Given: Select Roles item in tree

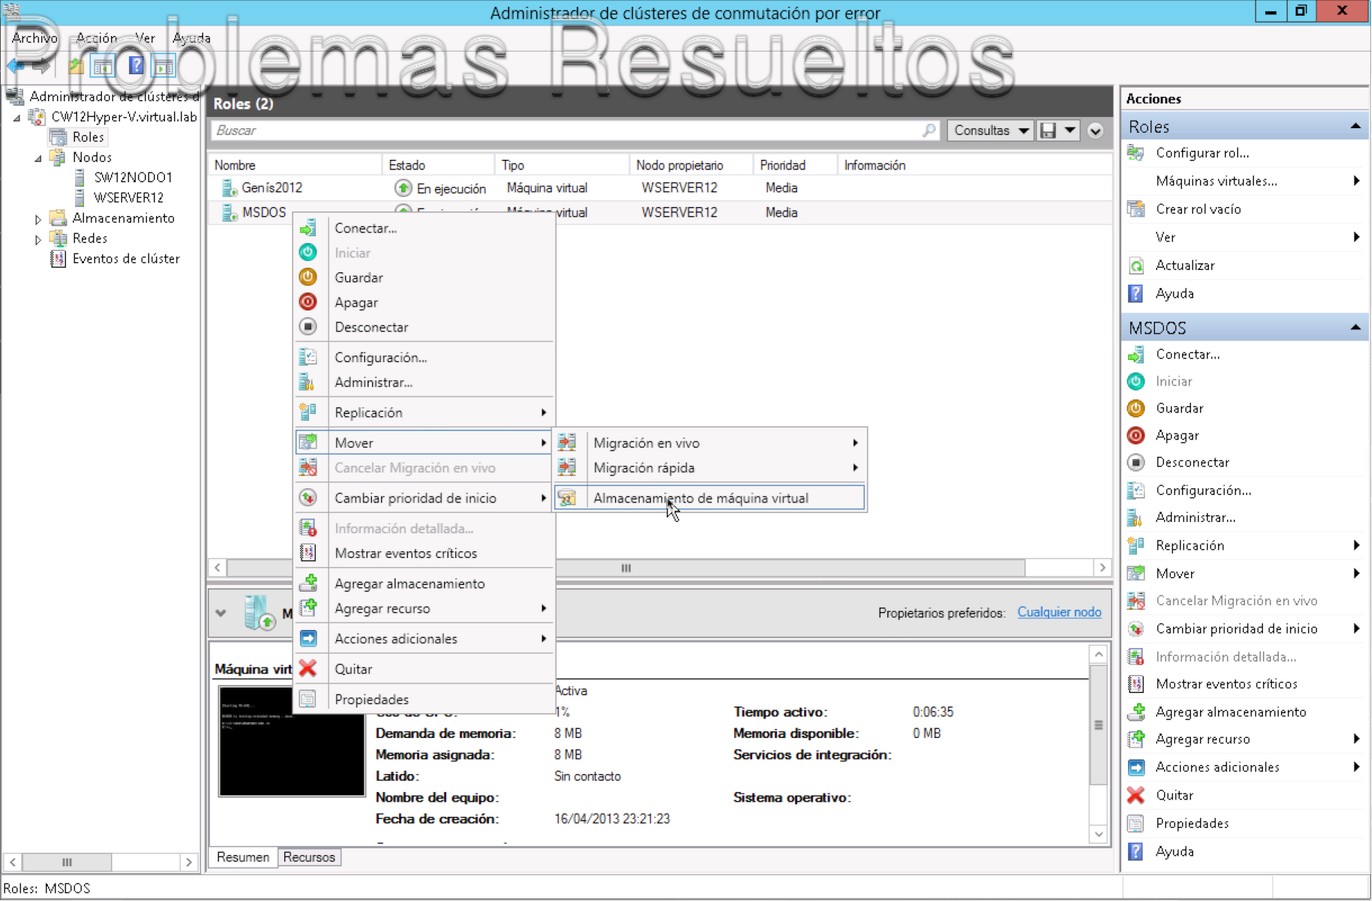Looking at the screenshot, I should pos(88,137).
